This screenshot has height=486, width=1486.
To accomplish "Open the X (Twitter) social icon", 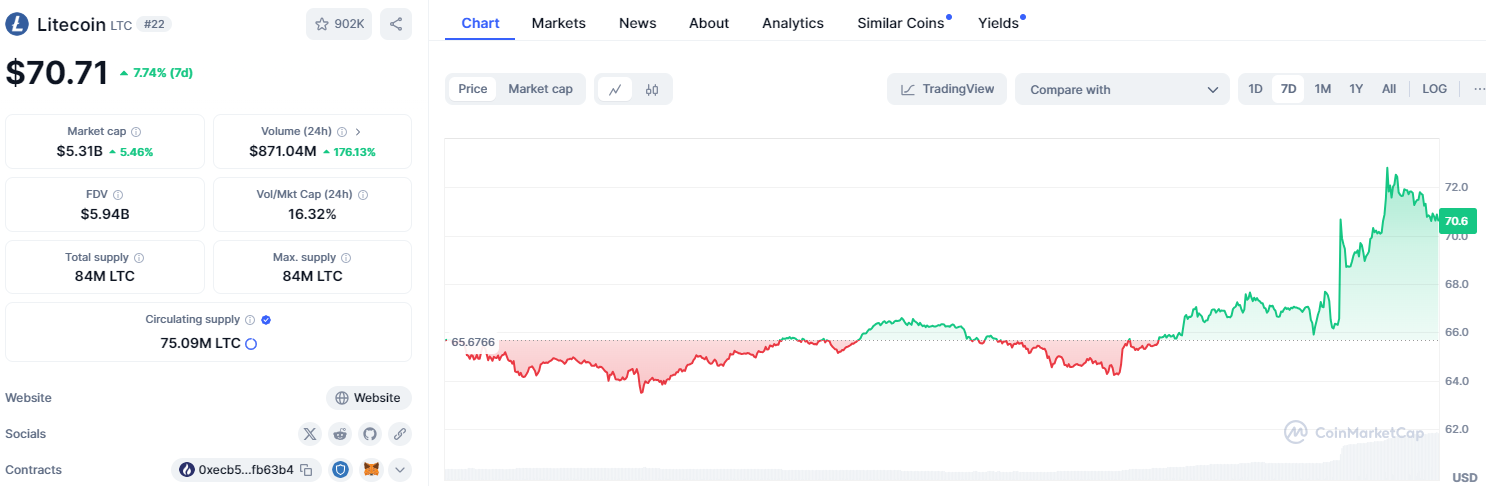I will (310, 434).
